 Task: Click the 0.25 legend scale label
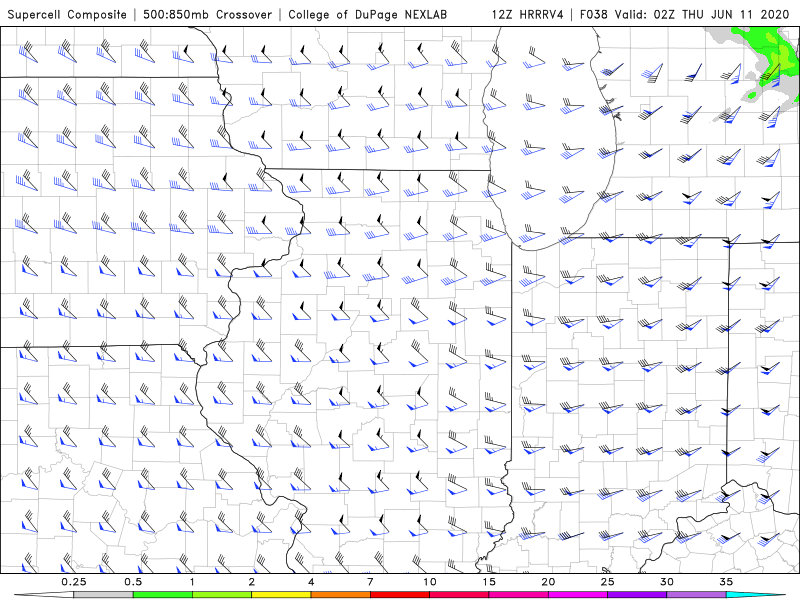pyautogui.click(x=73, y=582)
